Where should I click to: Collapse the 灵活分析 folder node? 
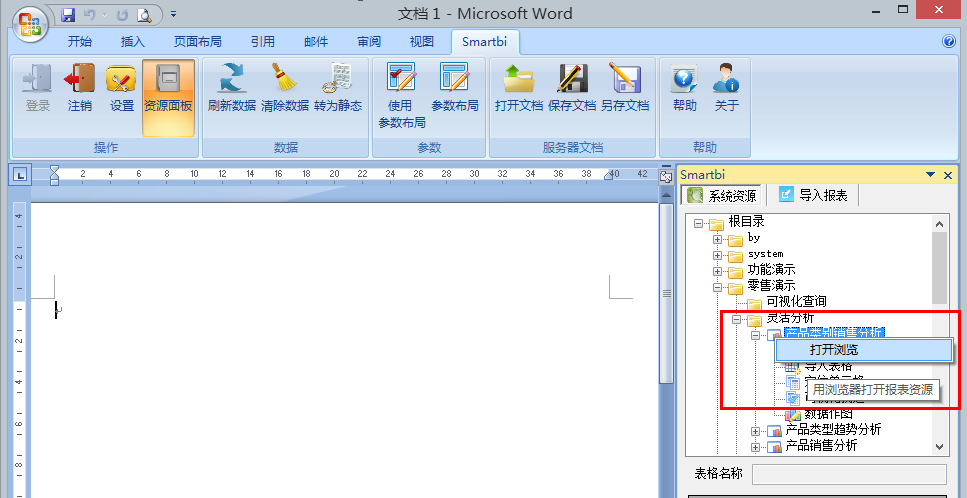pos(736,319)
